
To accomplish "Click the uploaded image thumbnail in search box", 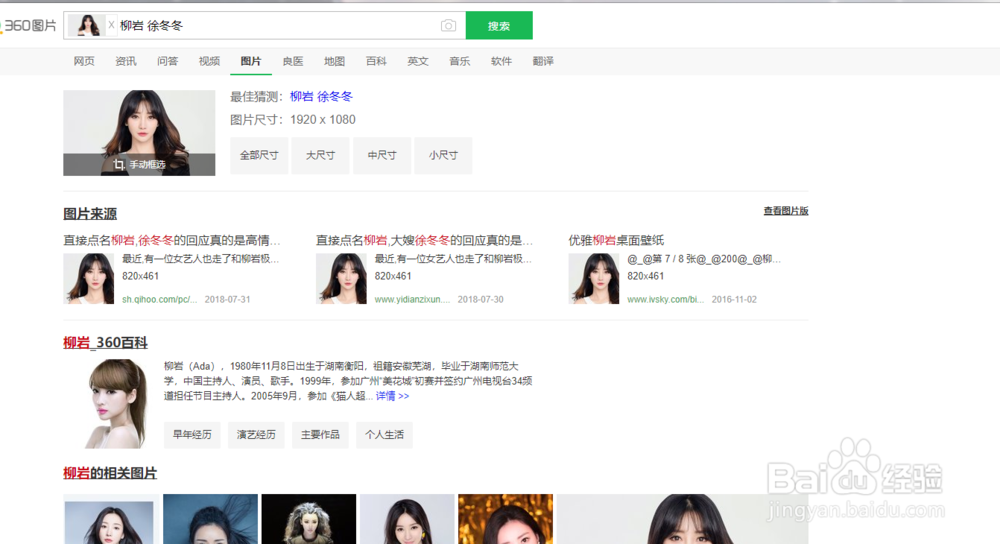I will click(x=87, y=26).
